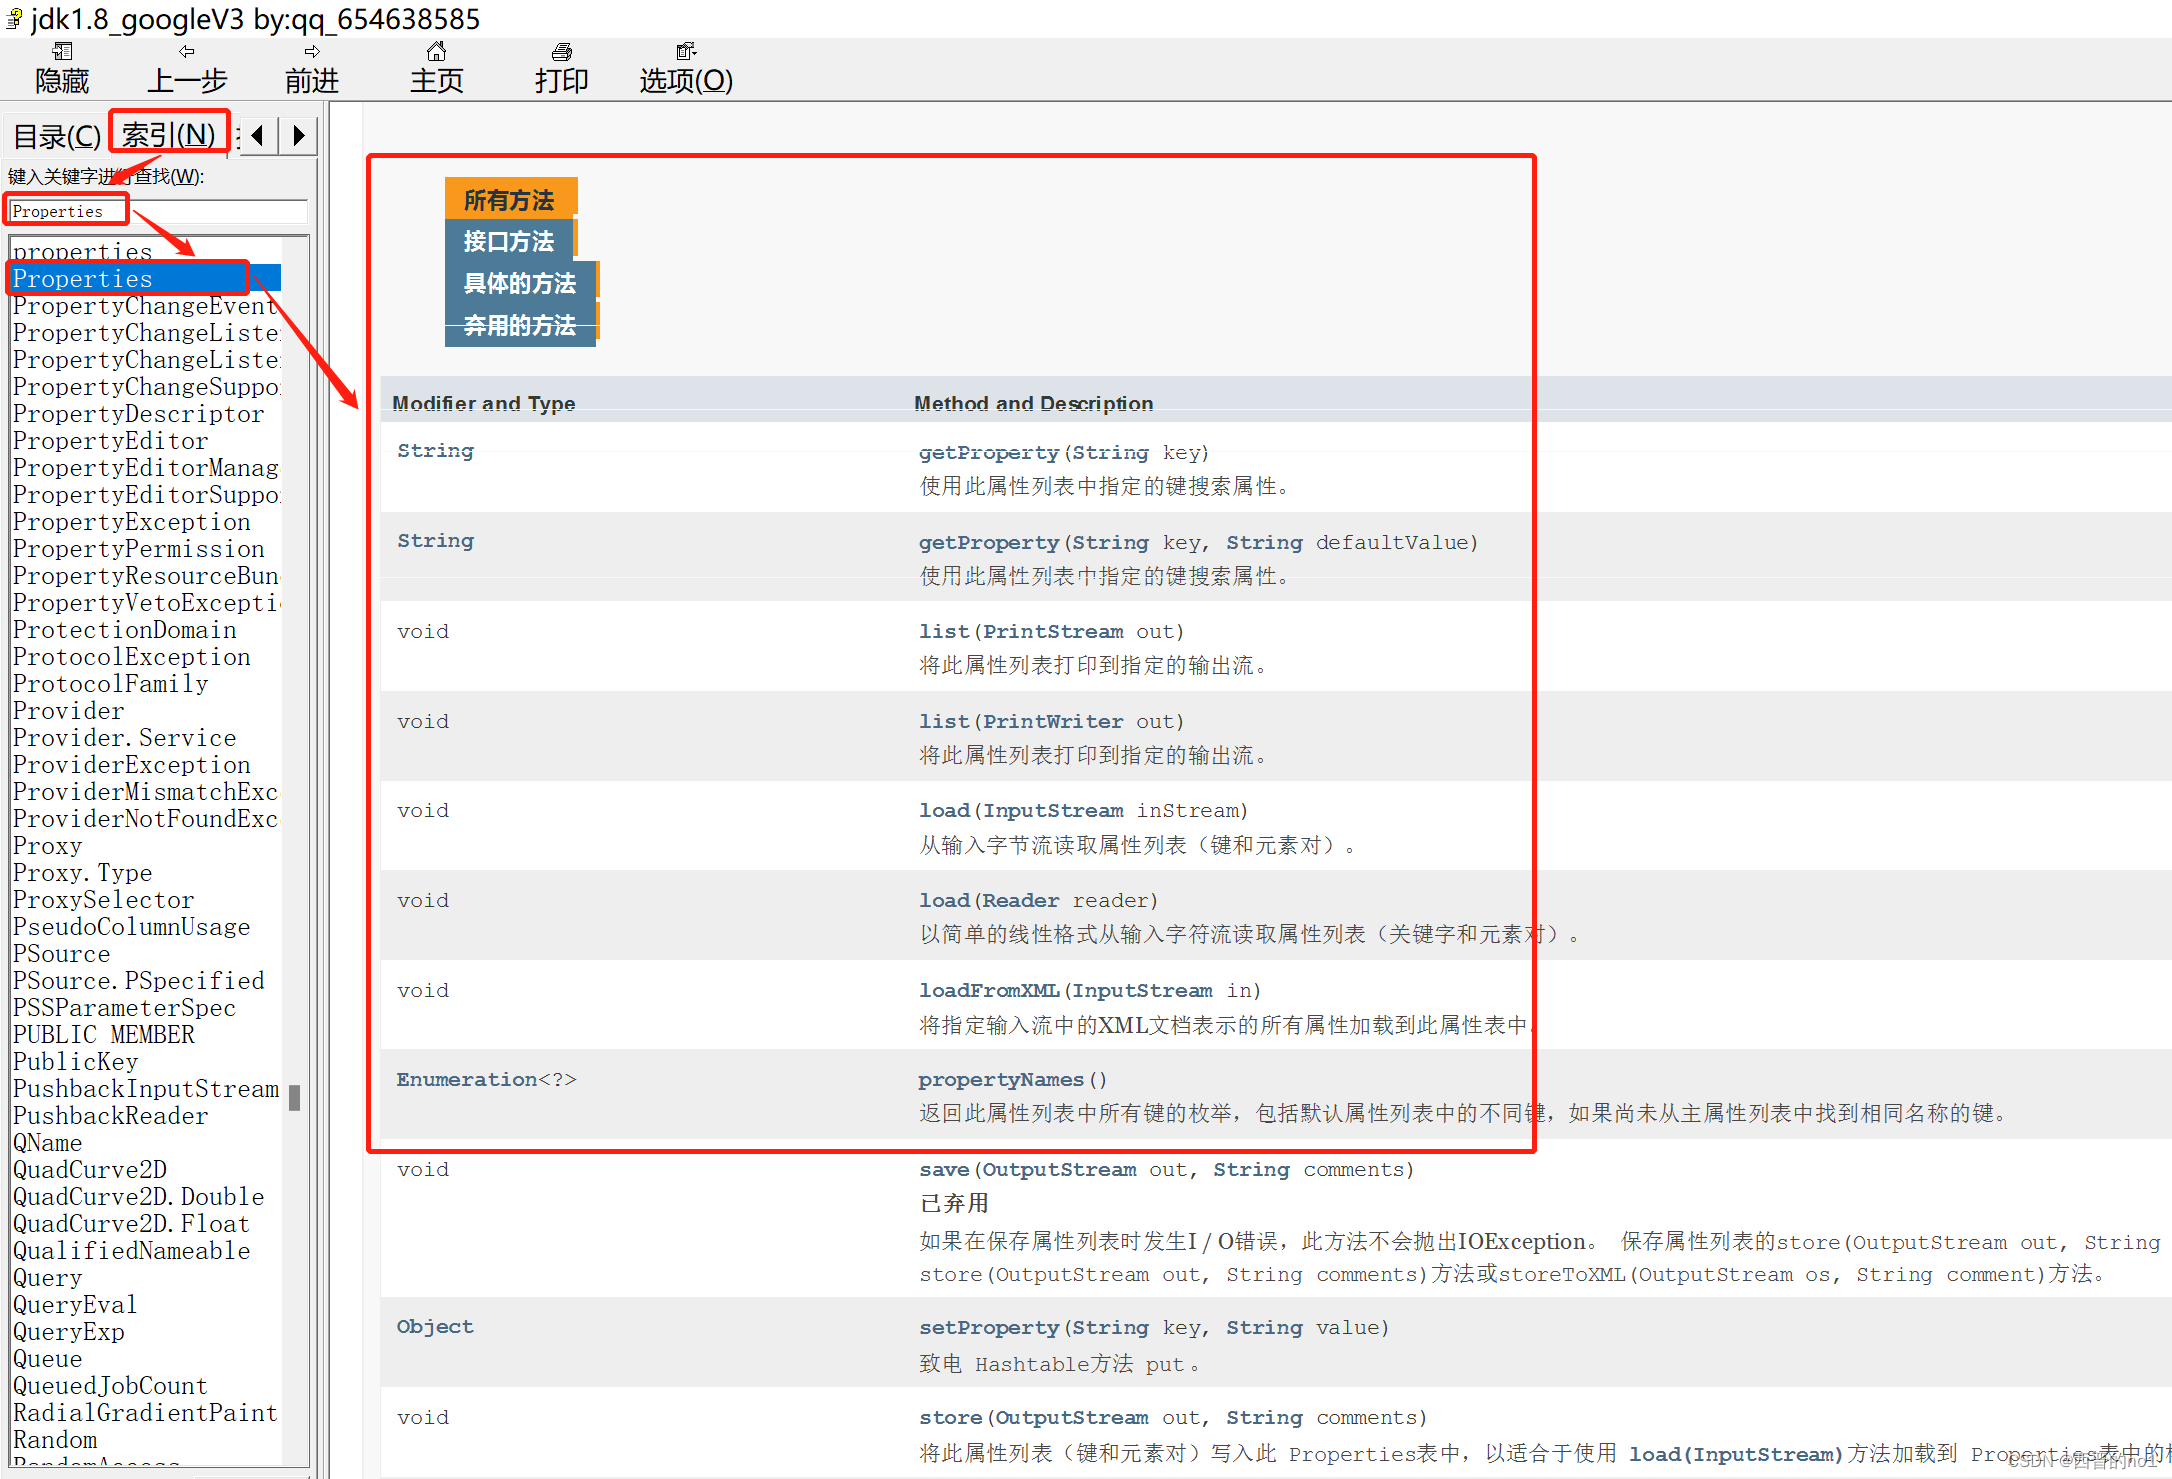The height and width of the screenshot is (1479, 2172).
Task: Select PushbackInputStream in the index list
Action: pyautogui.click(x=146, y=1088)
